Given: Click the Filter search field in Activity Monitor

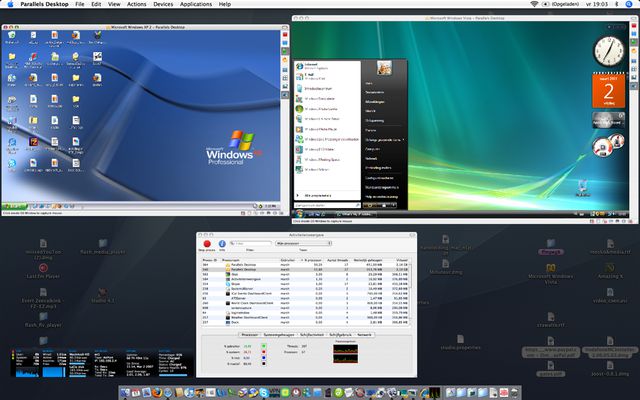Looking at the screenshot, I should coord(250,243).
